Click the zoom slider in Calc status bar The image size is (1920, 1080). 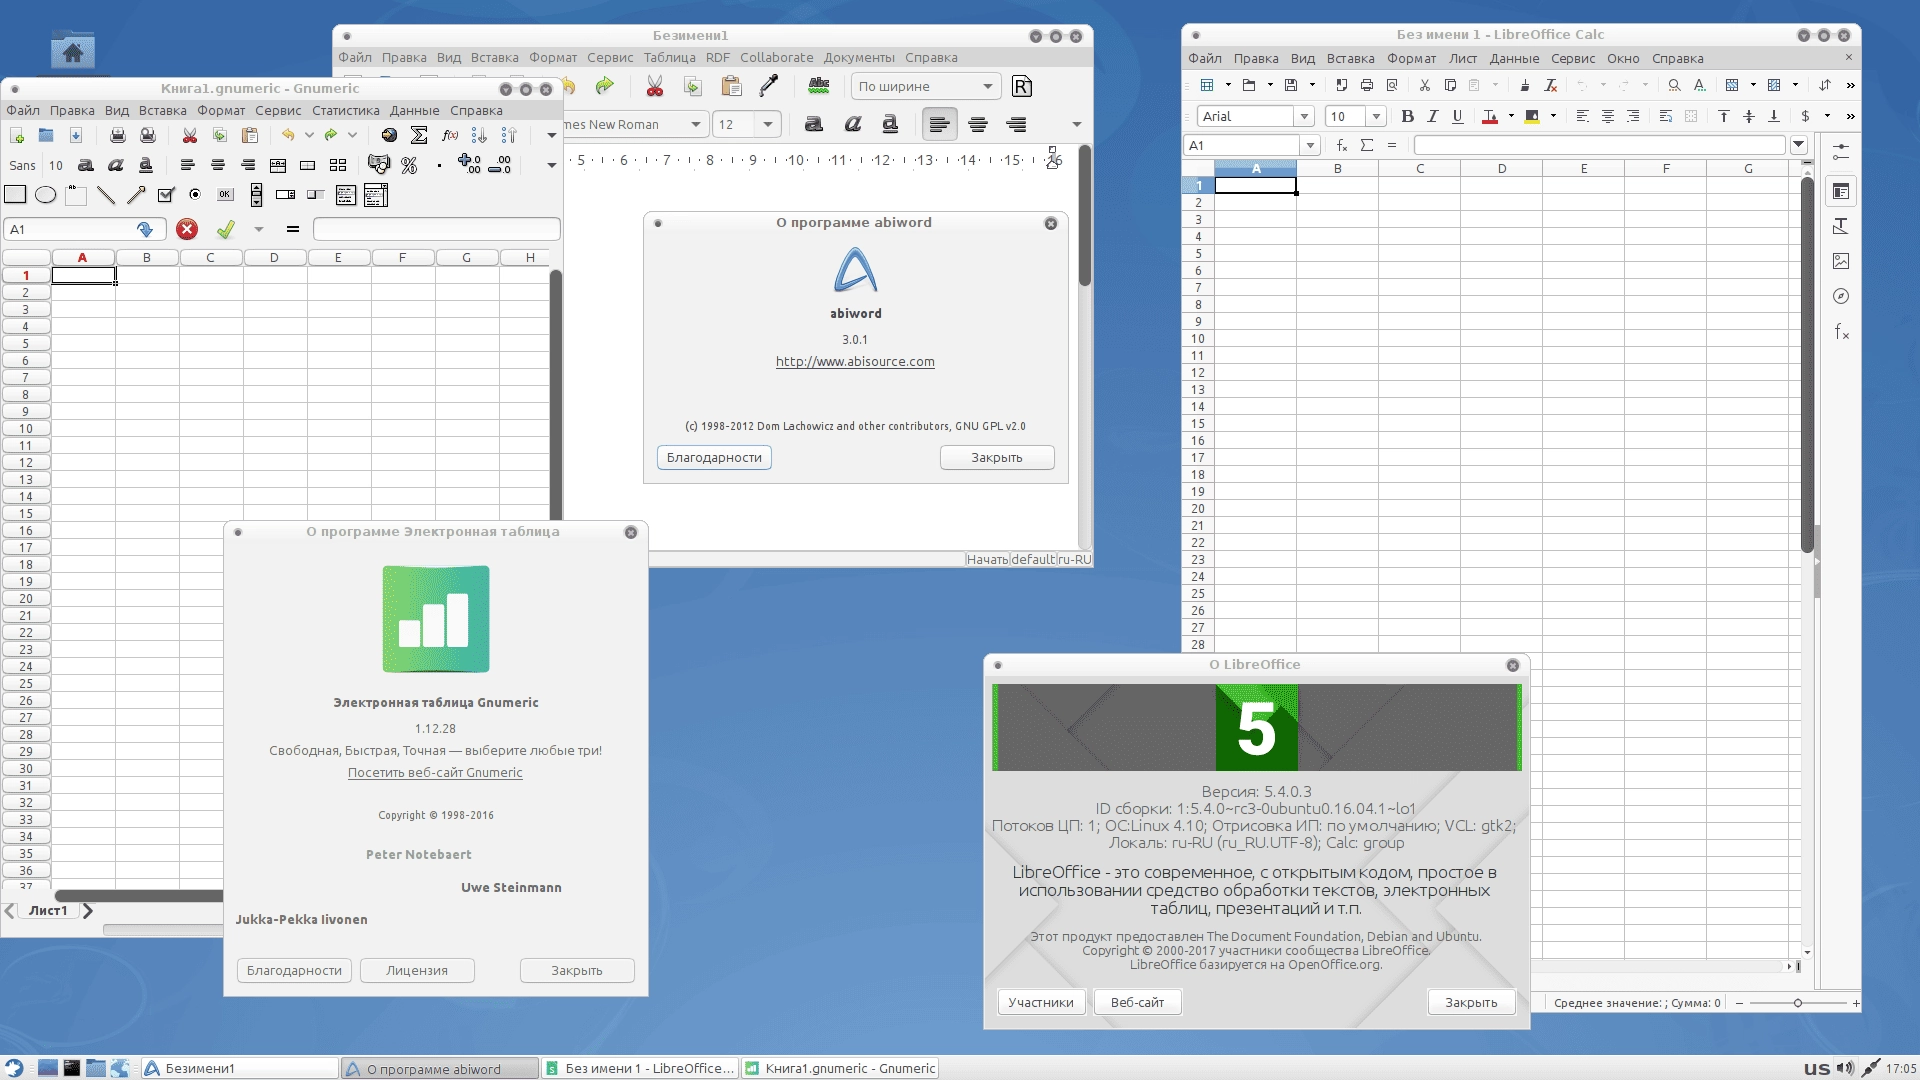tap(1797, 1002)
